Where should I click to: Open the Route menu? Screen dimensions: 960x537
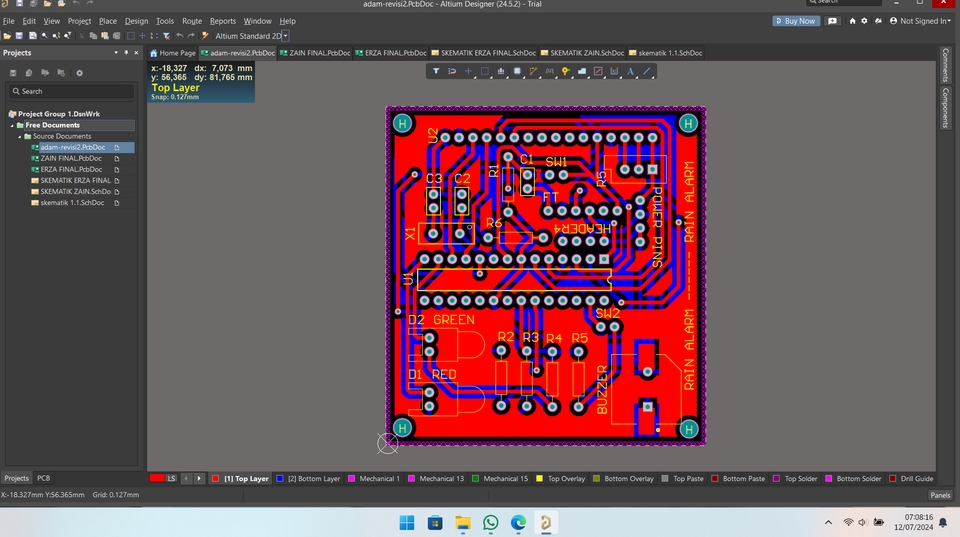(192, 21)
